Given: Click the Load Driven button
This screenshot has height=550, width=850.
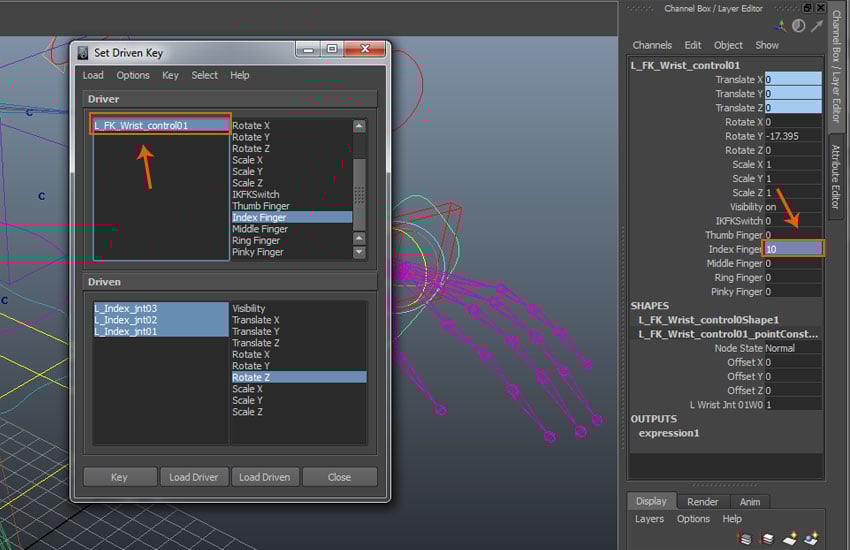Looking at the screenshot, I should point(264,477).
